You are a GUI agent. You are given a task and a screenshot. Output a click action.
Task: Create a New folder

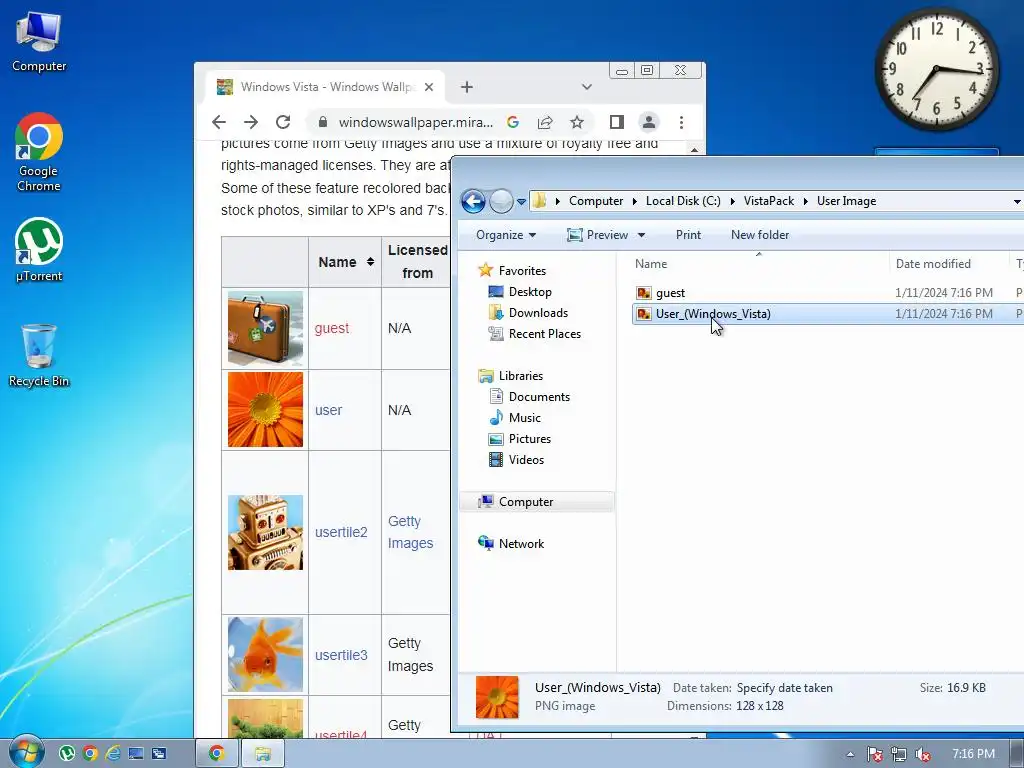click(x=760, y=235)
